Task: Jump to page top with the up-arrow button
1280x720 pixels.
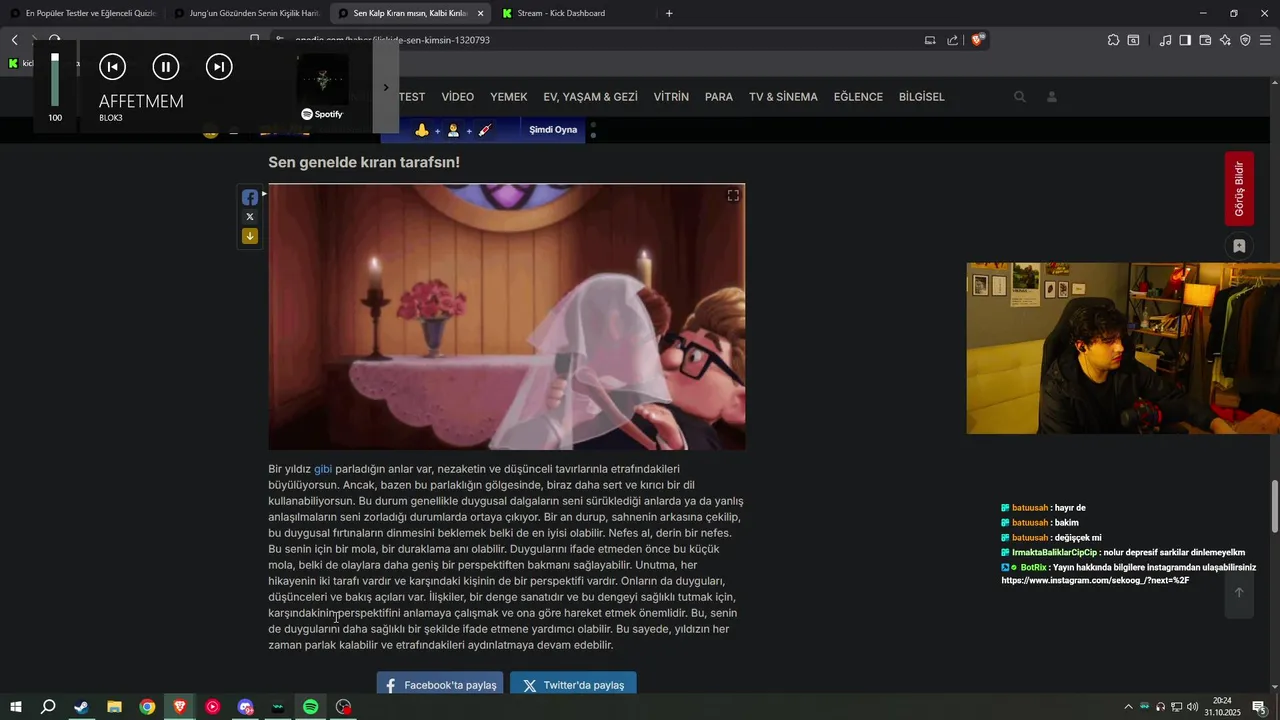Action: tap(1239, 593)
